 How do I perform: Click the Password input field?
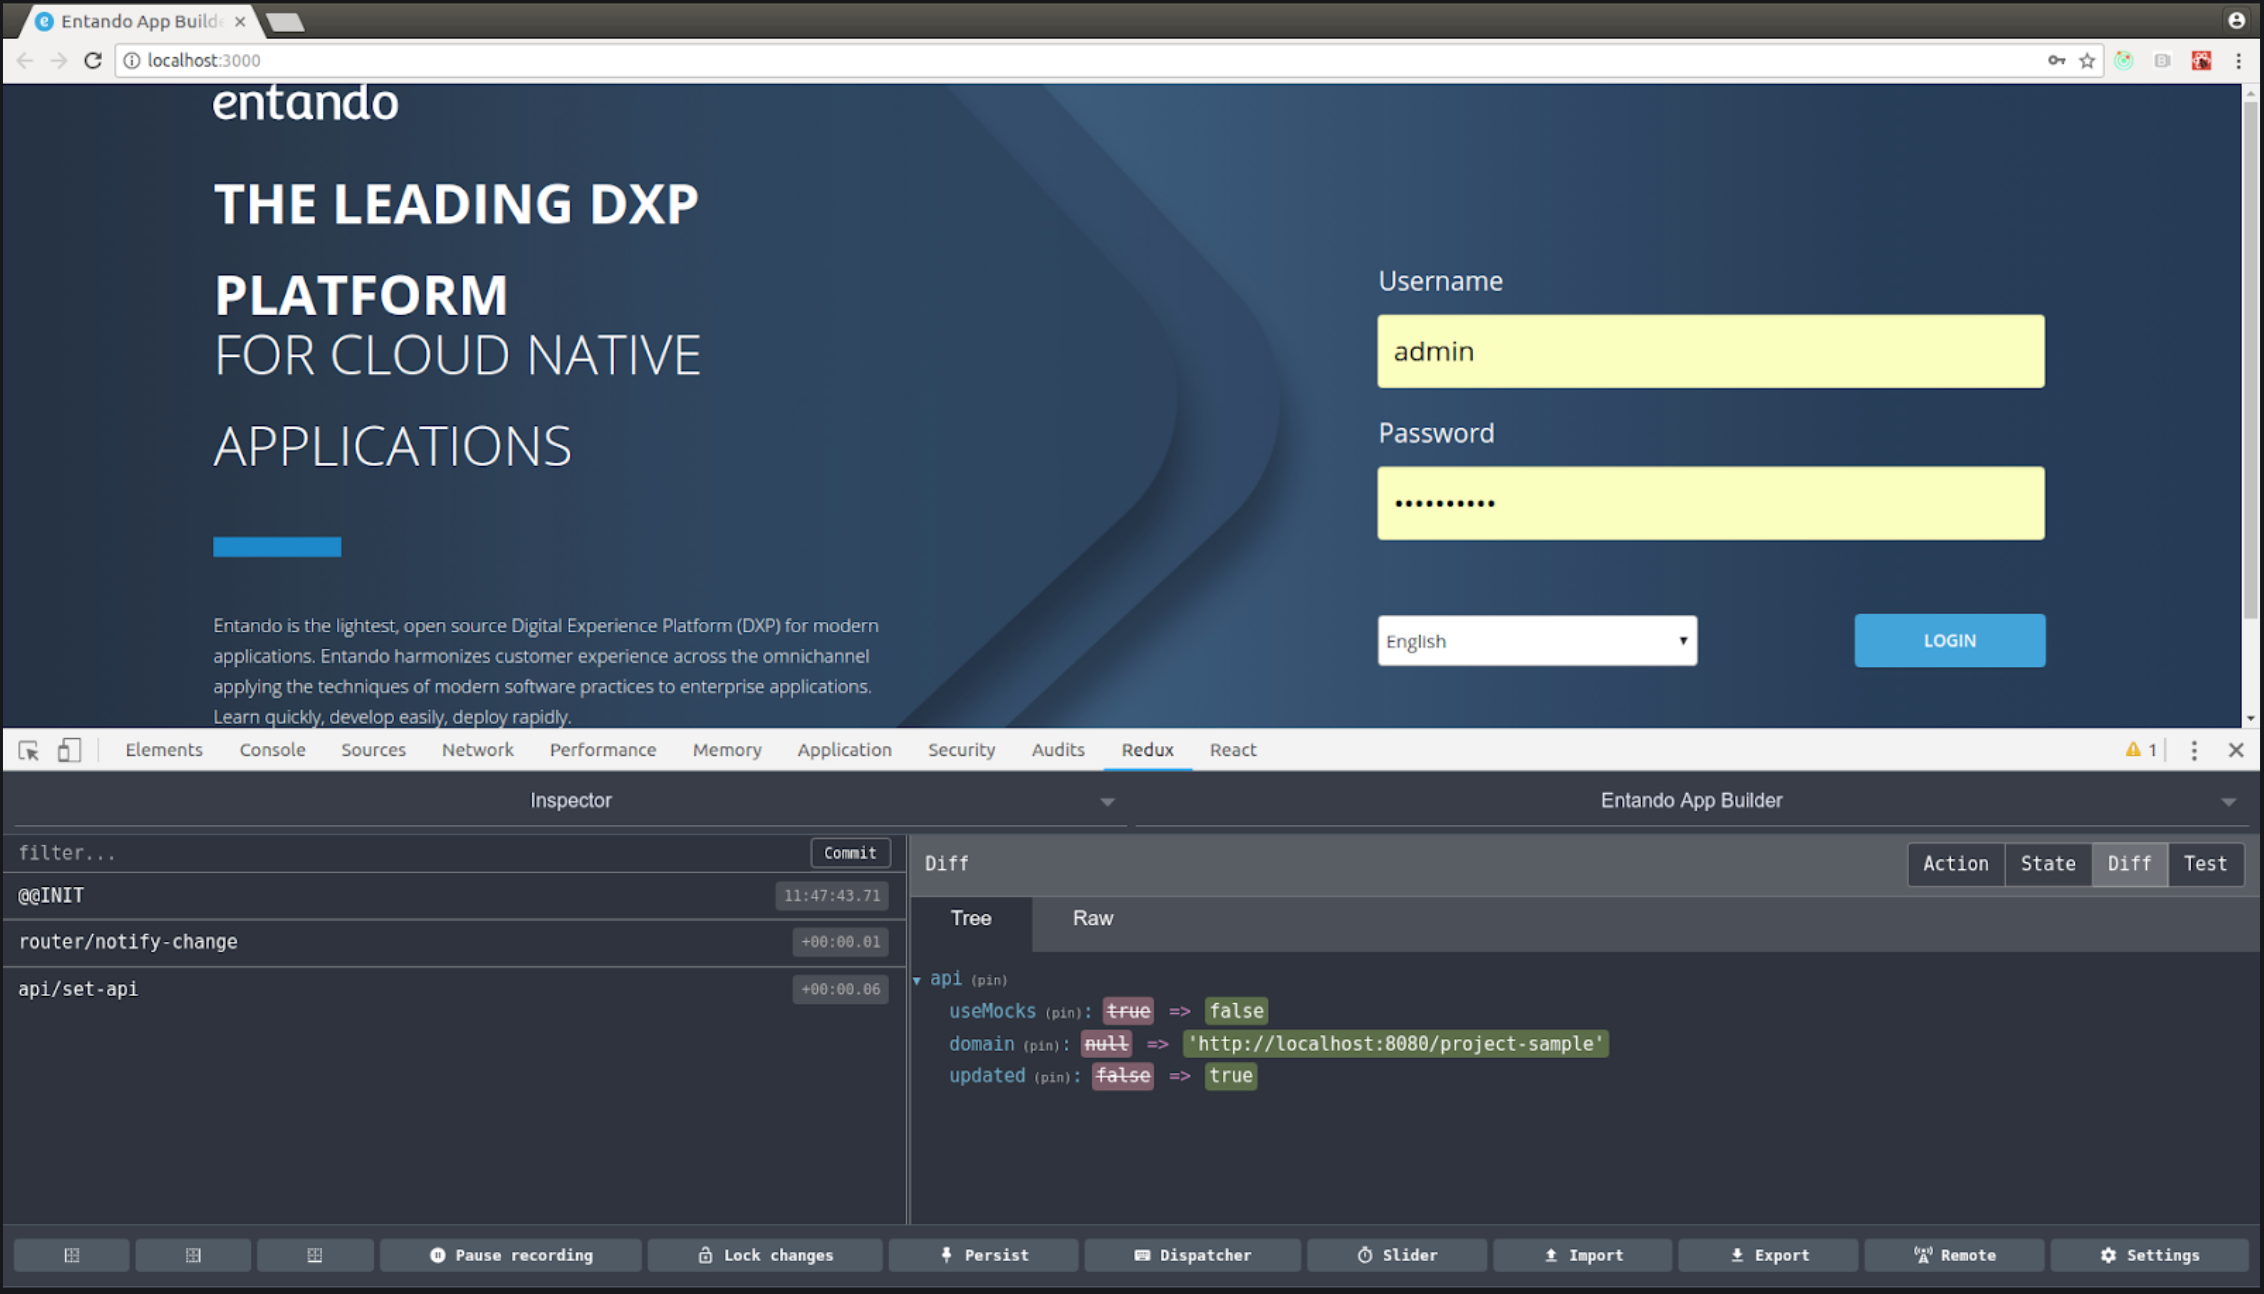(x=1711, y=503)
